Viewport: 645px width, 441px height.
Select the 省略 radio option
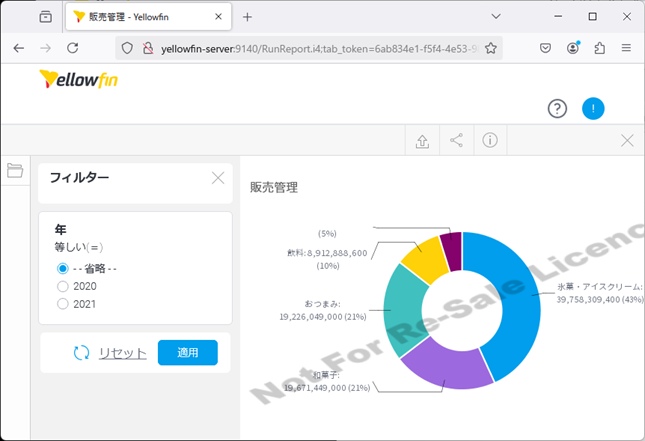(x=63, y=269)
